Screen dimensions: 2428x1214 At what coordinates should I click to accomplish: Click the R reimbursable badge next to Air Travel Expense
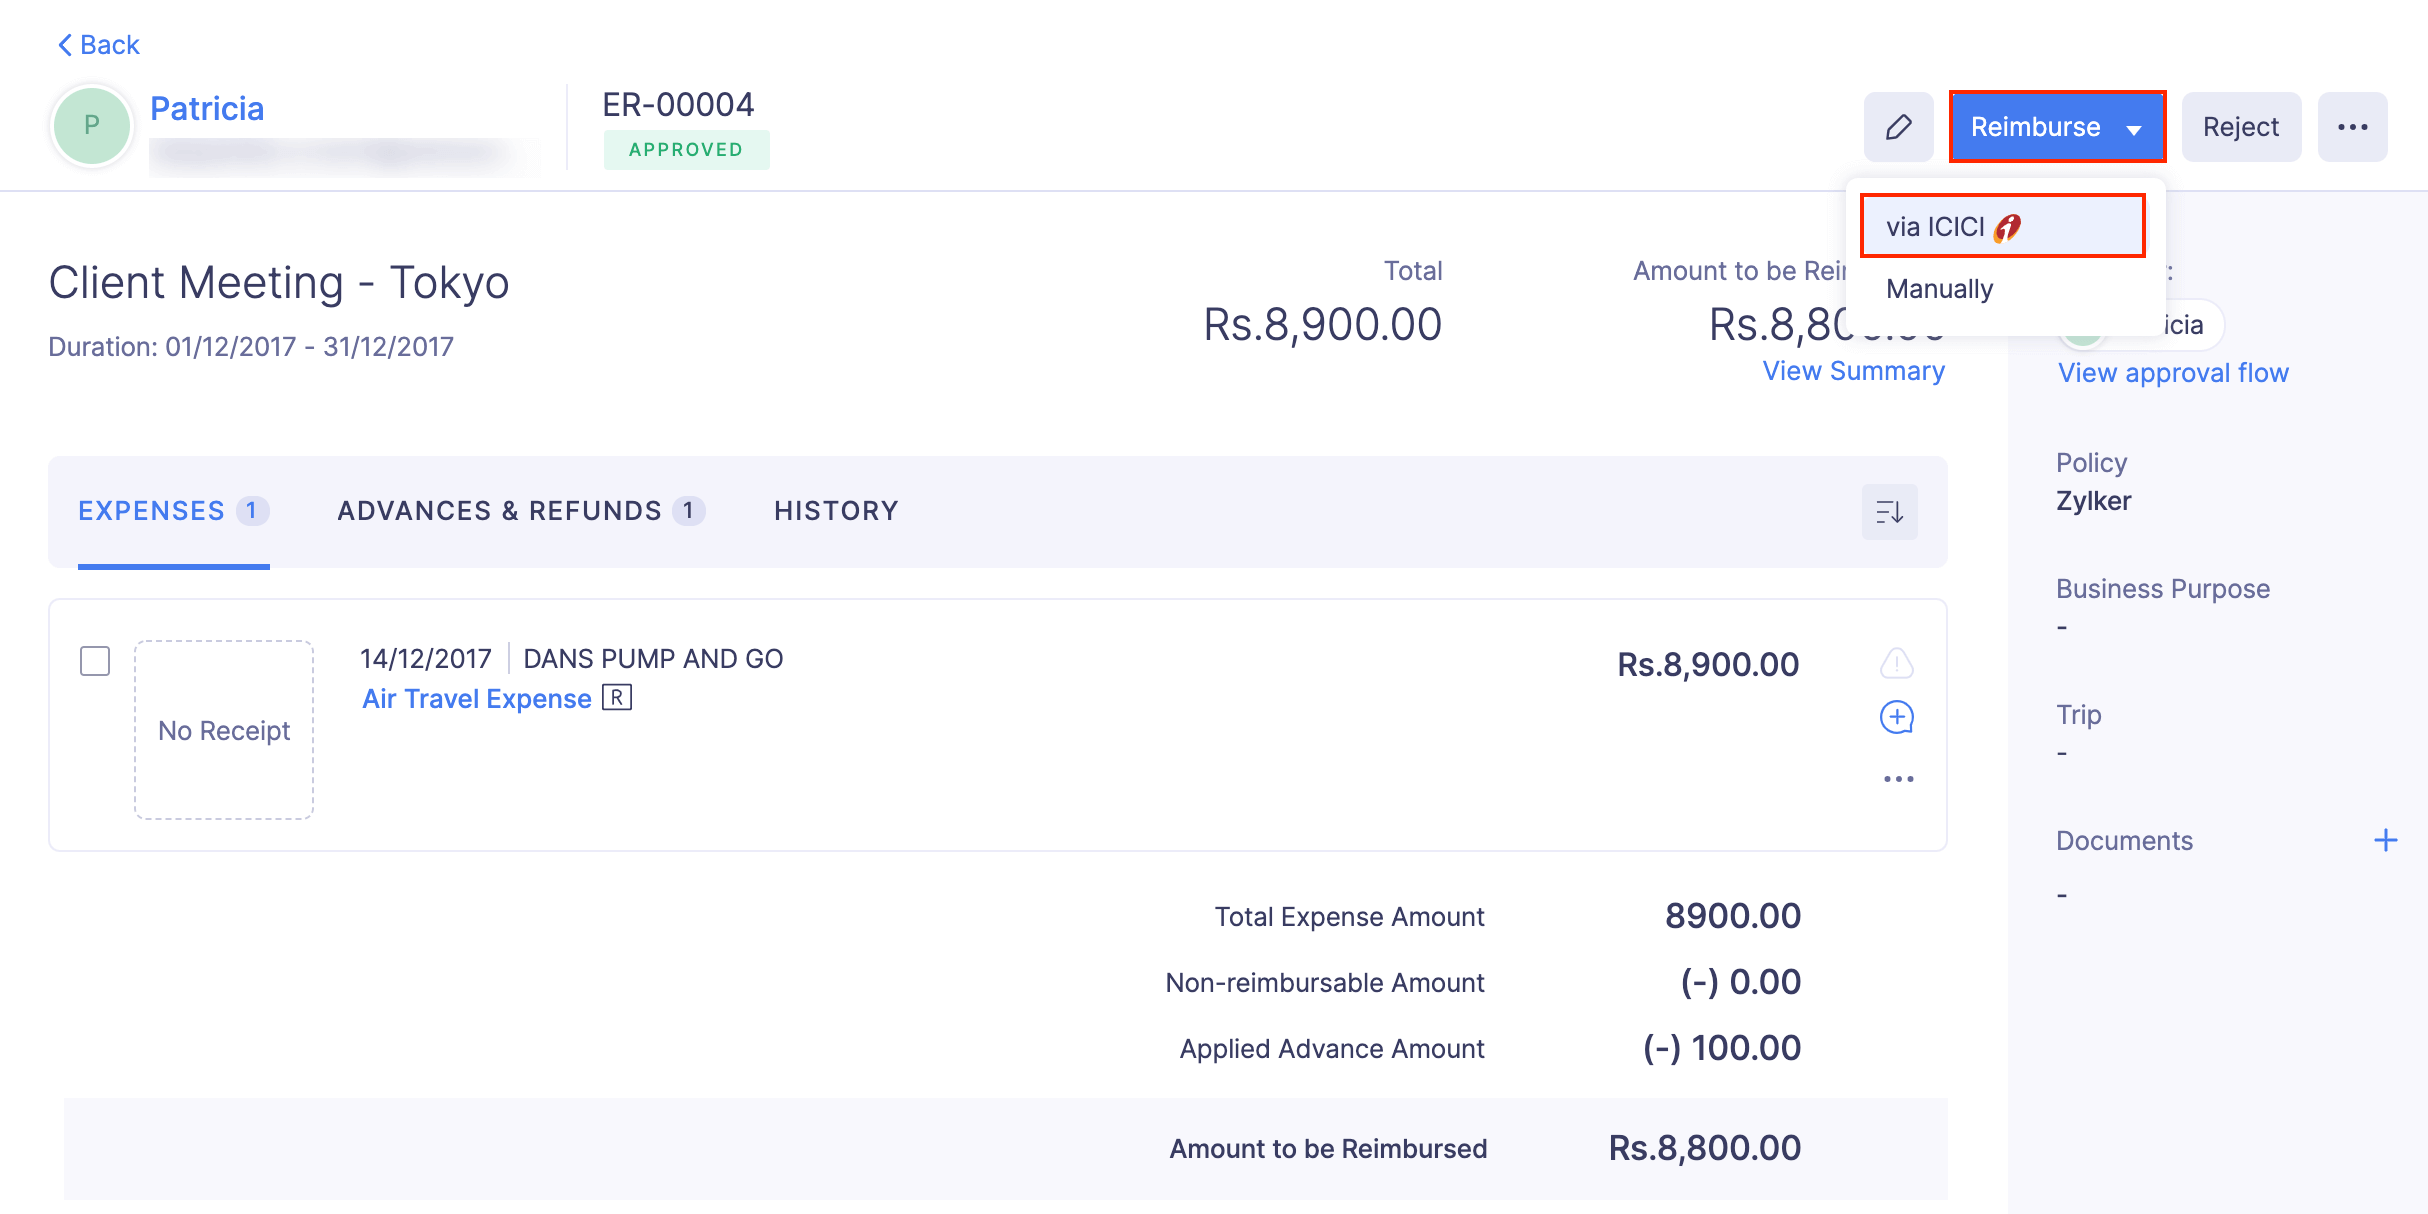[x=618, y=697]
